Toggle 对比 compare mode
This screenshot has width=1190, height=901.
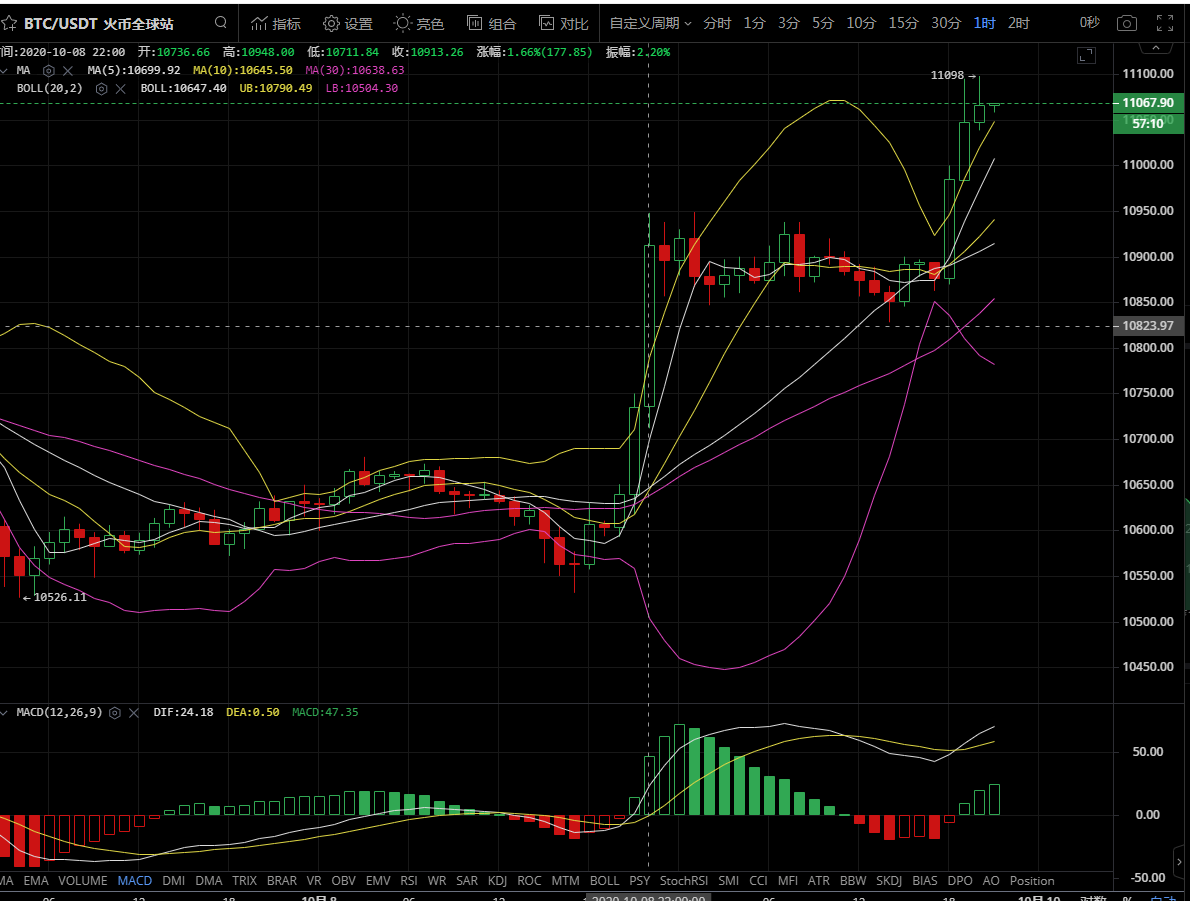(x=563, y=23)
